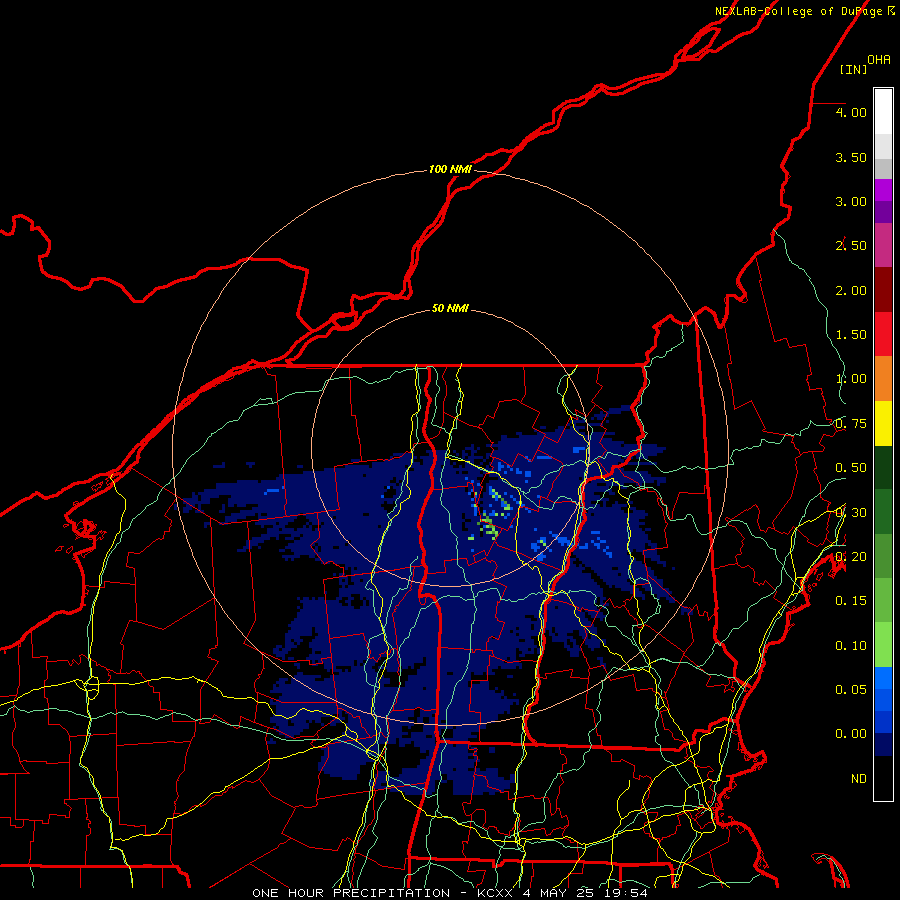Click the 4.00 legend value
The width and height of the screenshot is (900, 900).
point(851,112)
